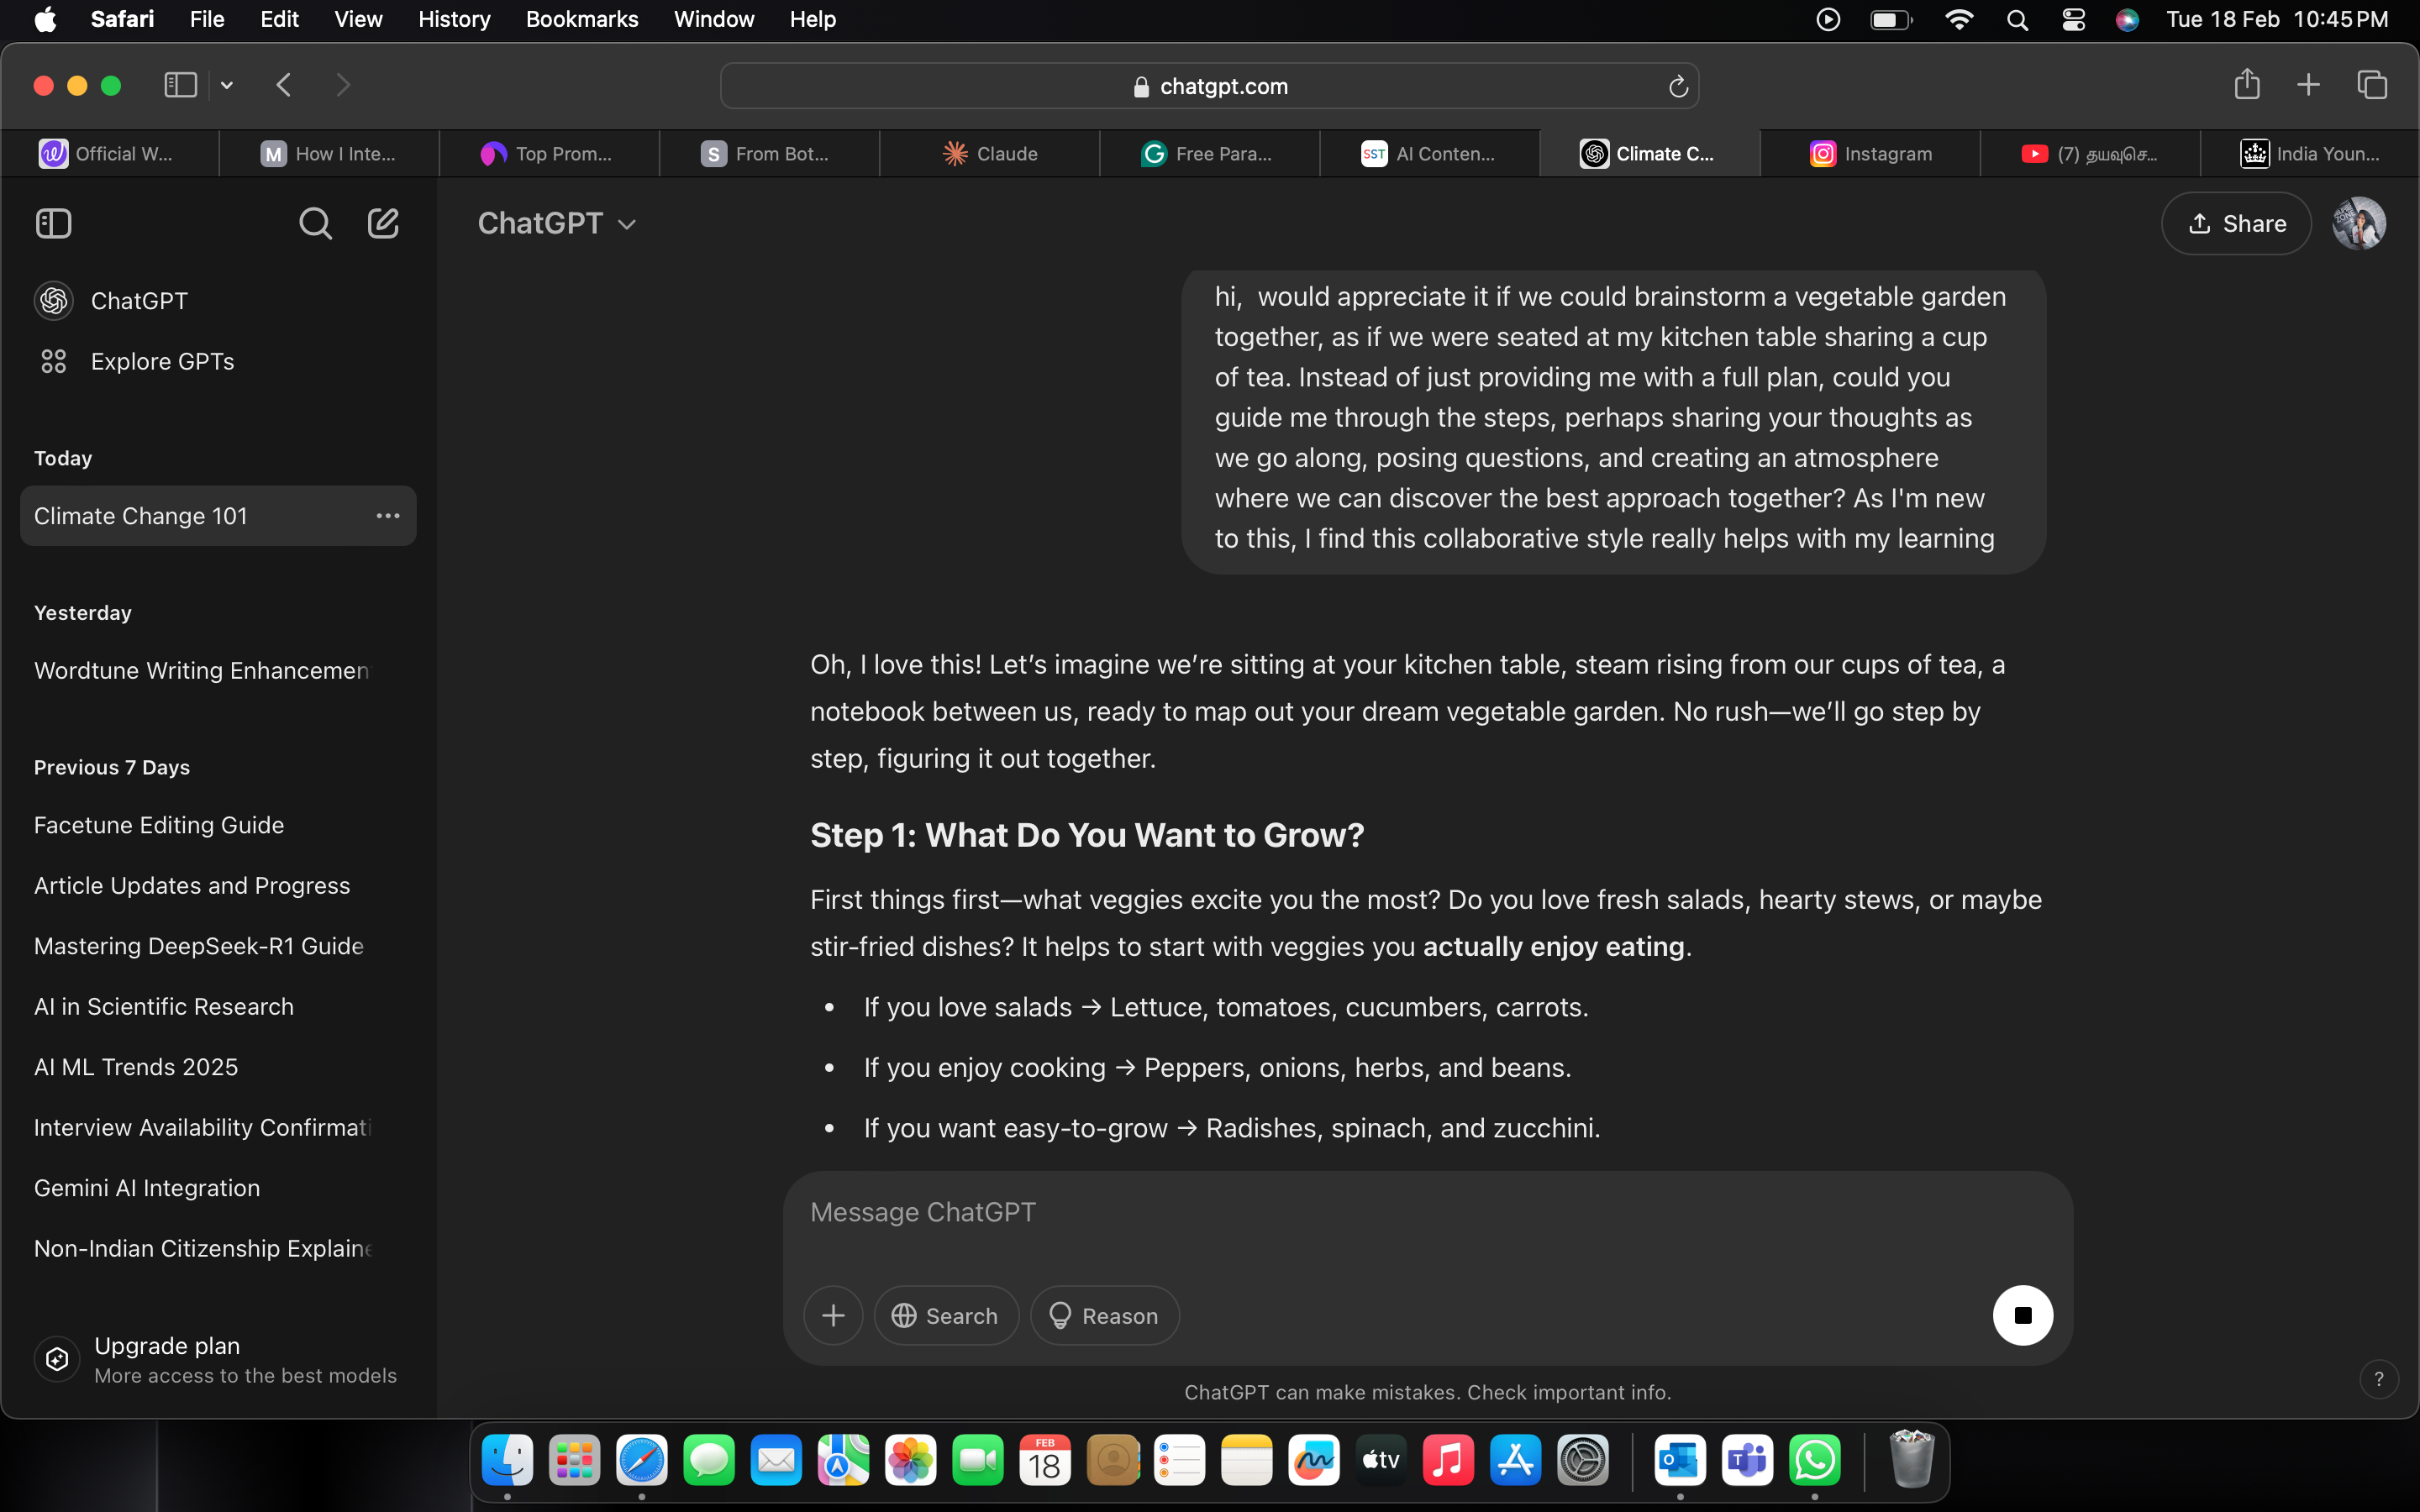Viewport: 2420px width, 1512px height.
Task: Open the View menu
Action: coord(358,19)
